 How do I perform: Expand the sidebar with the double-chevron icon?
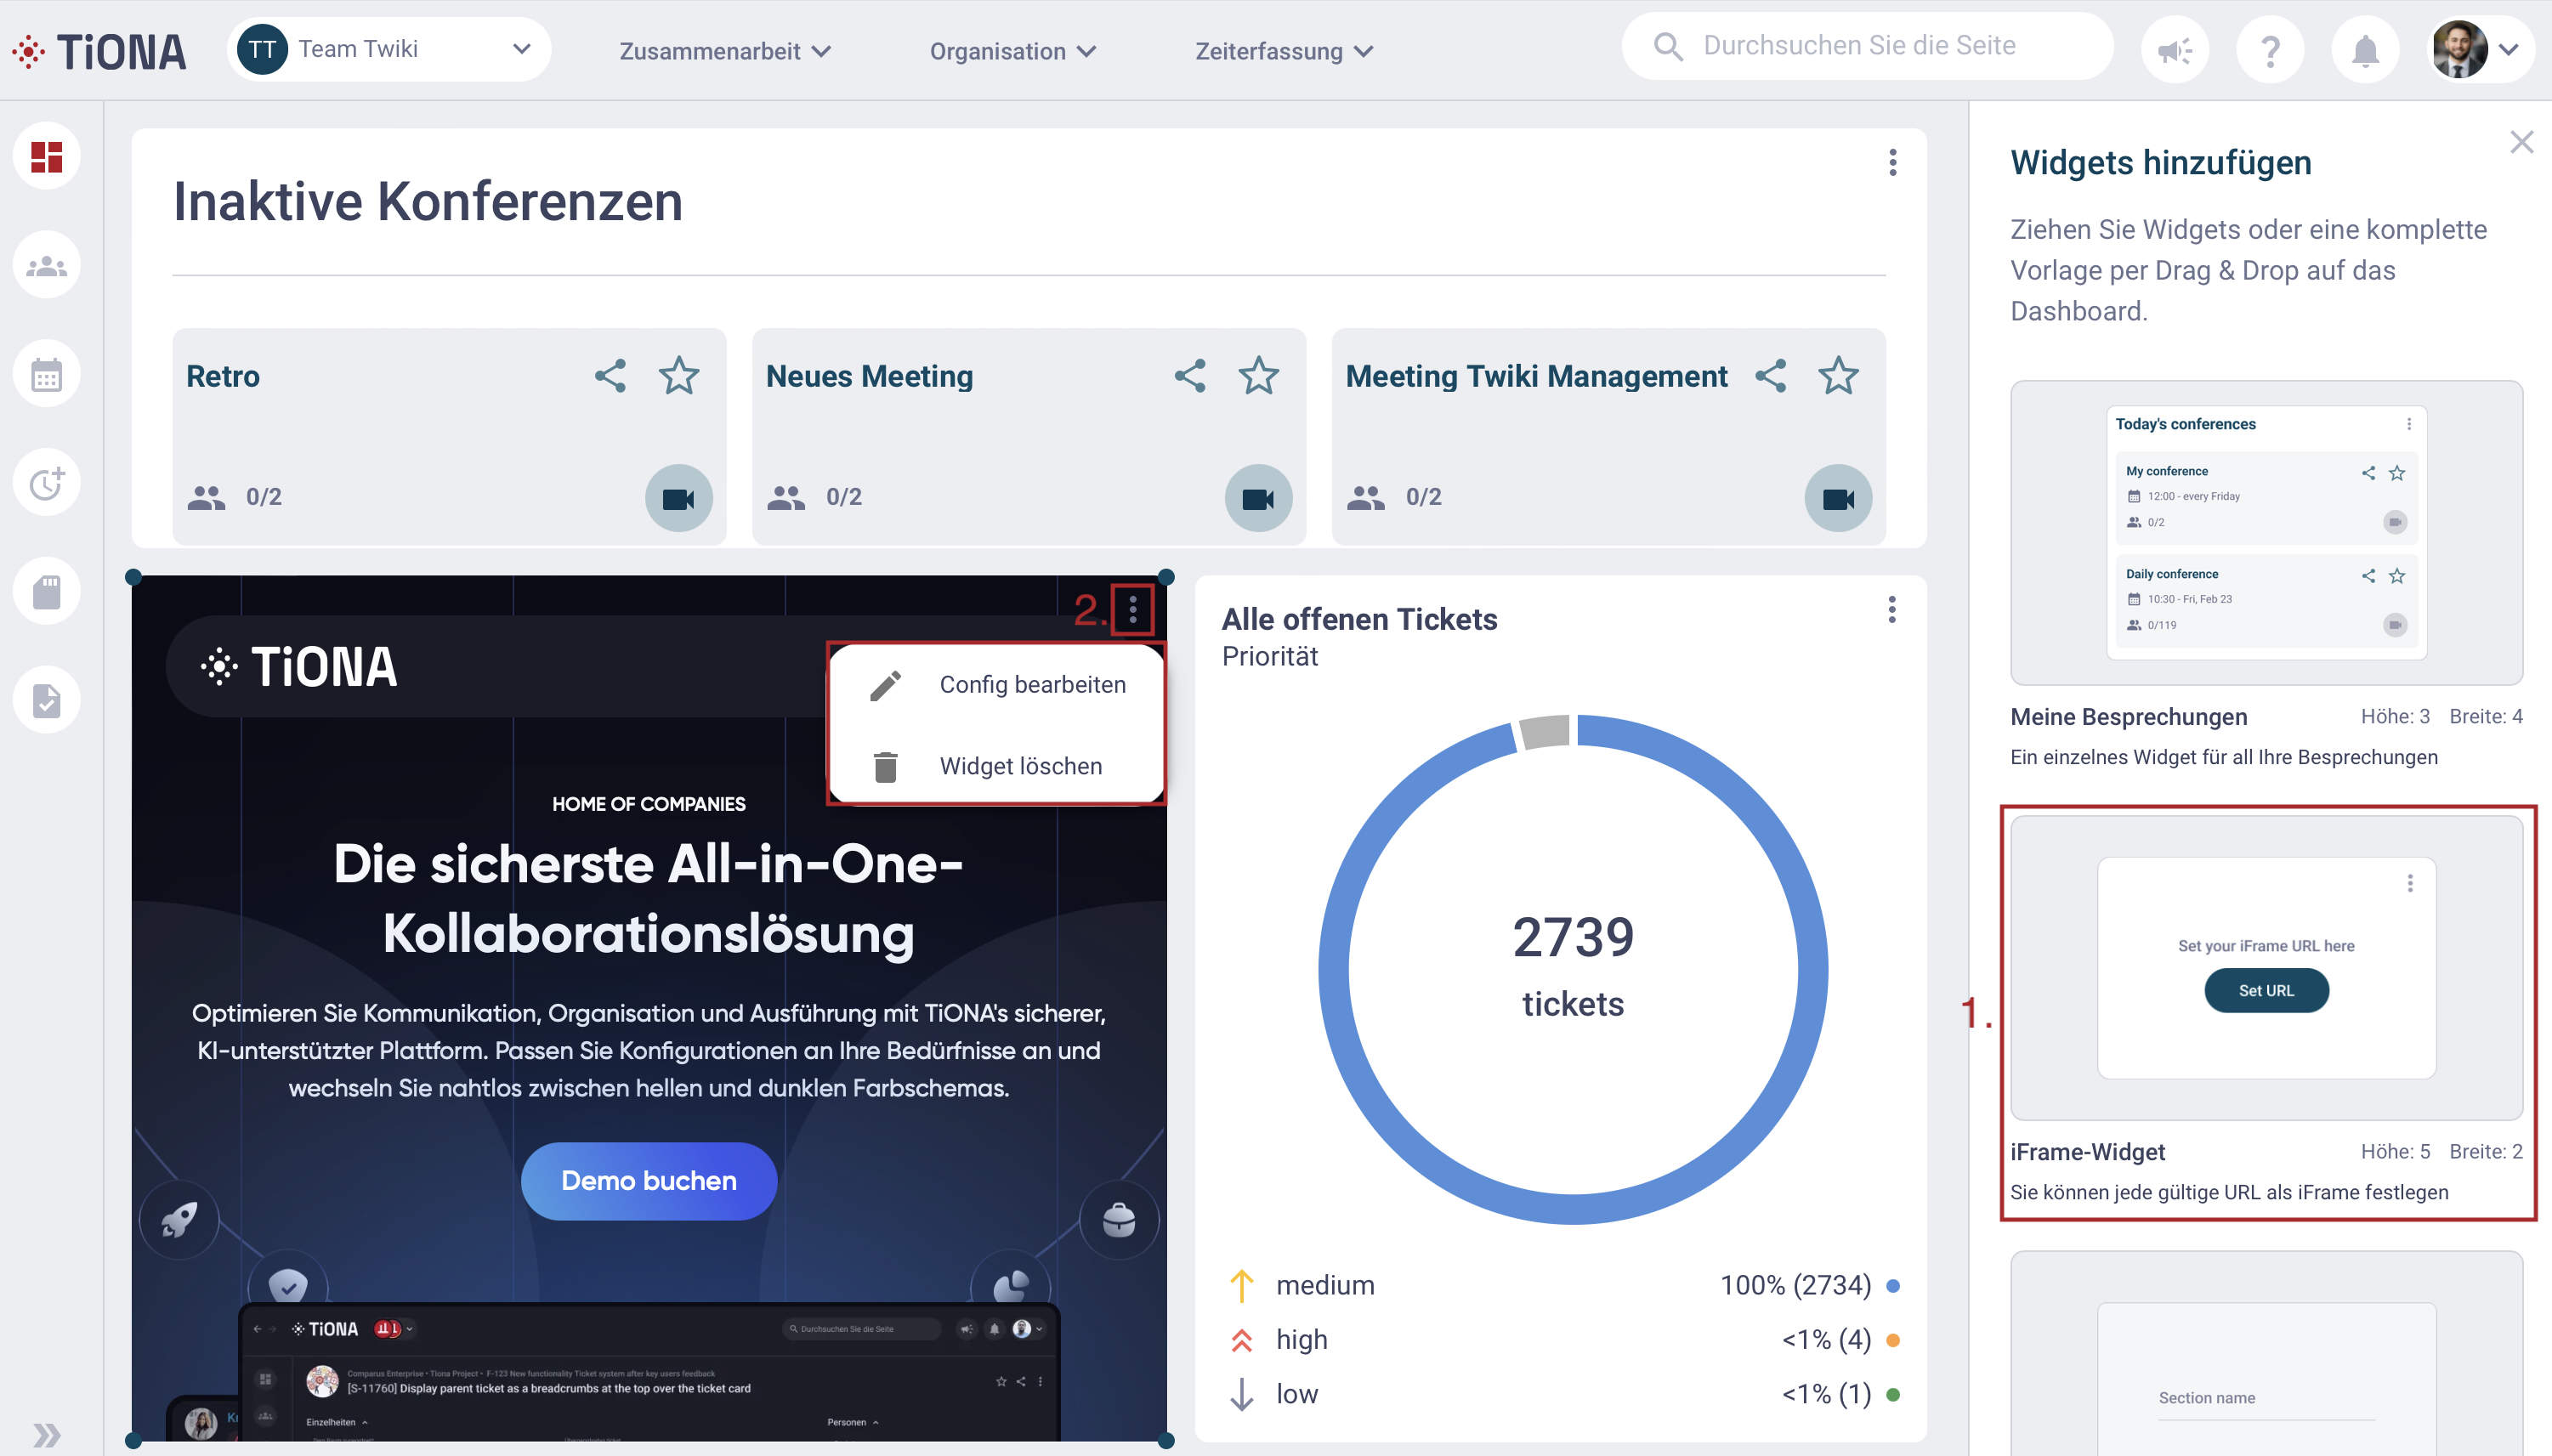46,1436
